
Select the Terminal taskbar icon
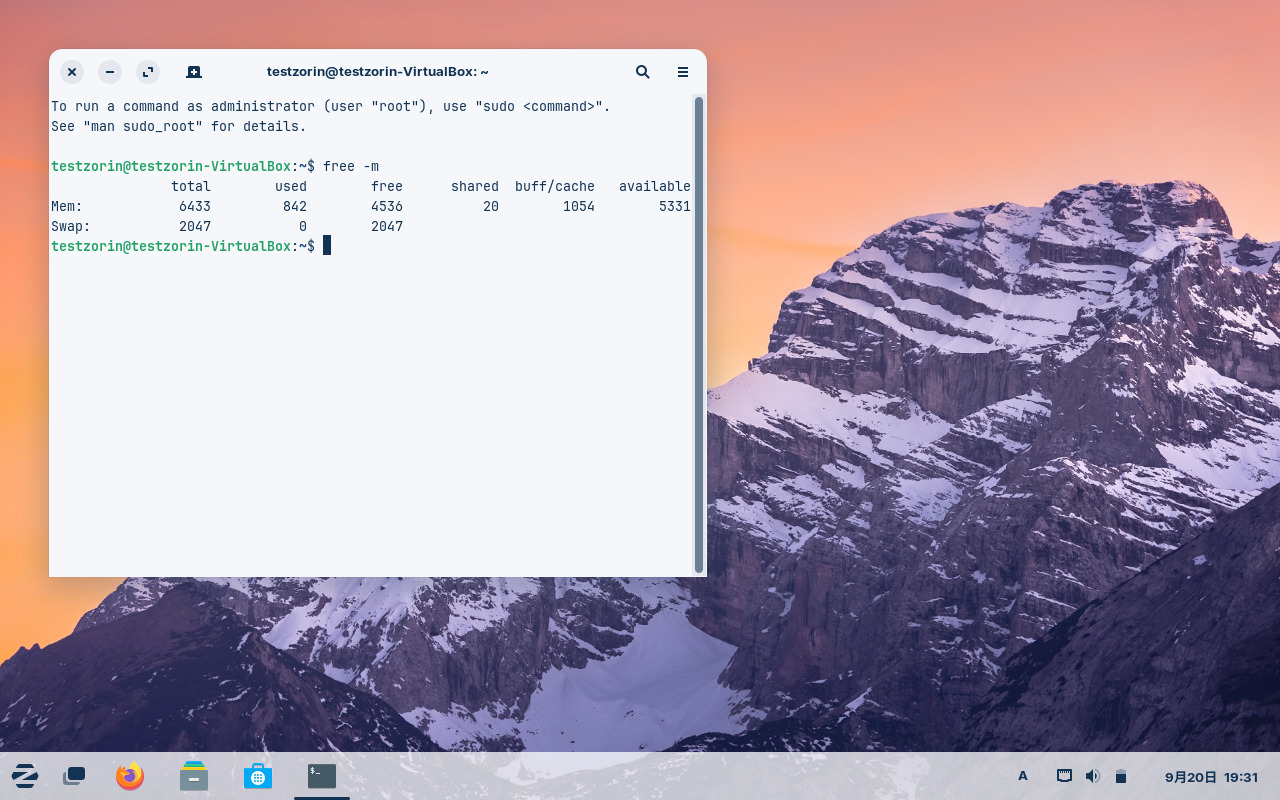pos(322,776)
